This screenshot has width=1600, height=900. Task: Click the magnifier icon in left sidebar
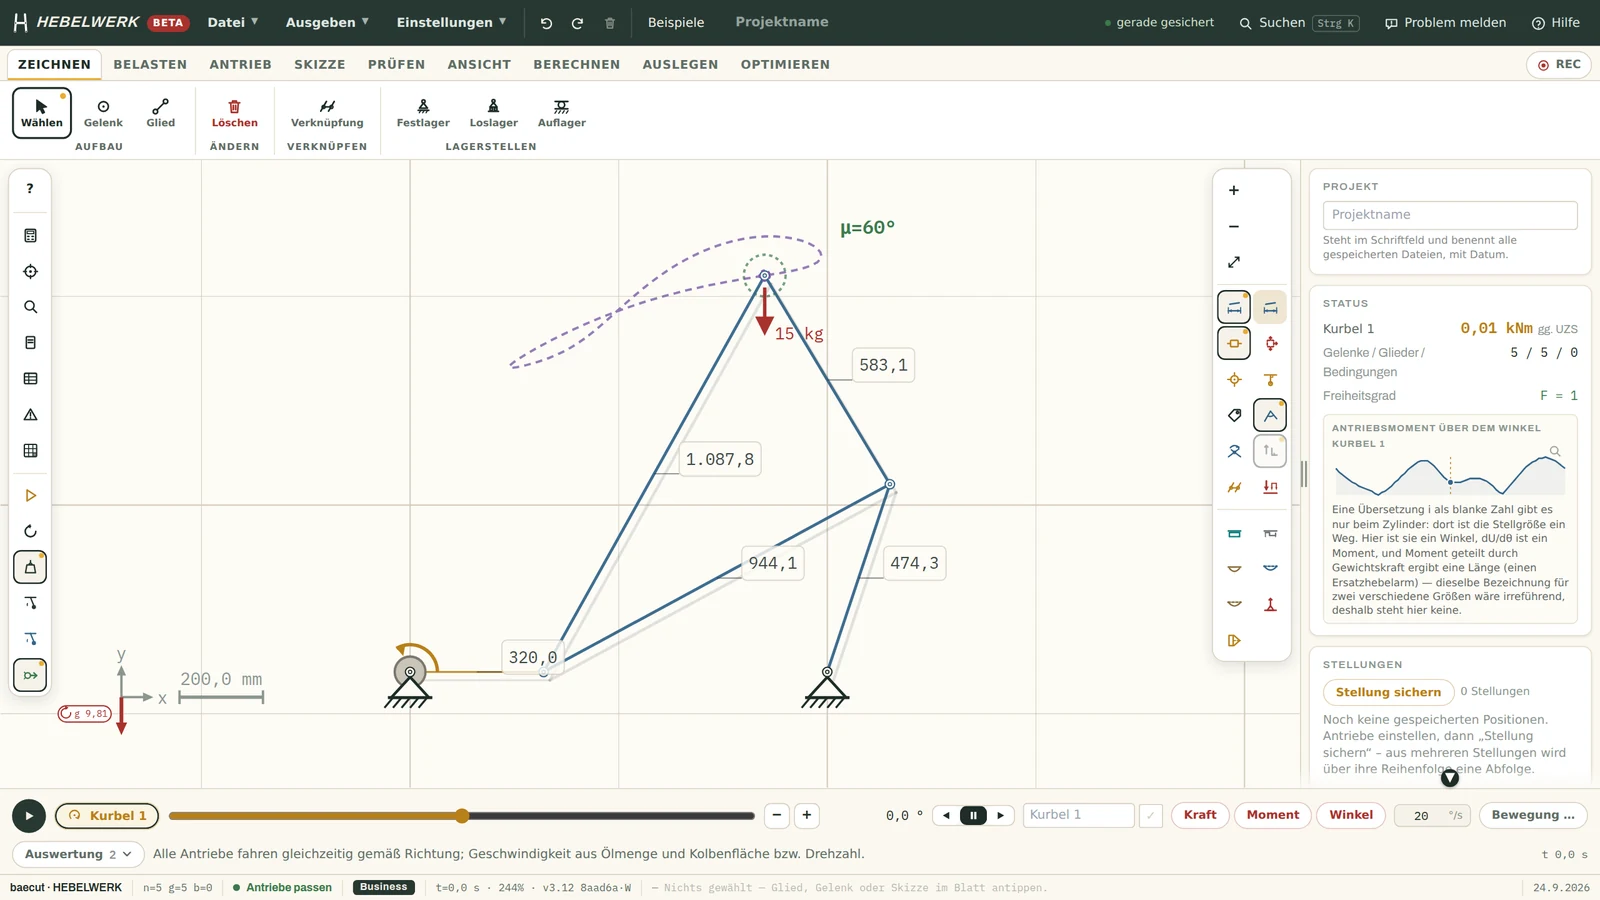tap(30, 307)
